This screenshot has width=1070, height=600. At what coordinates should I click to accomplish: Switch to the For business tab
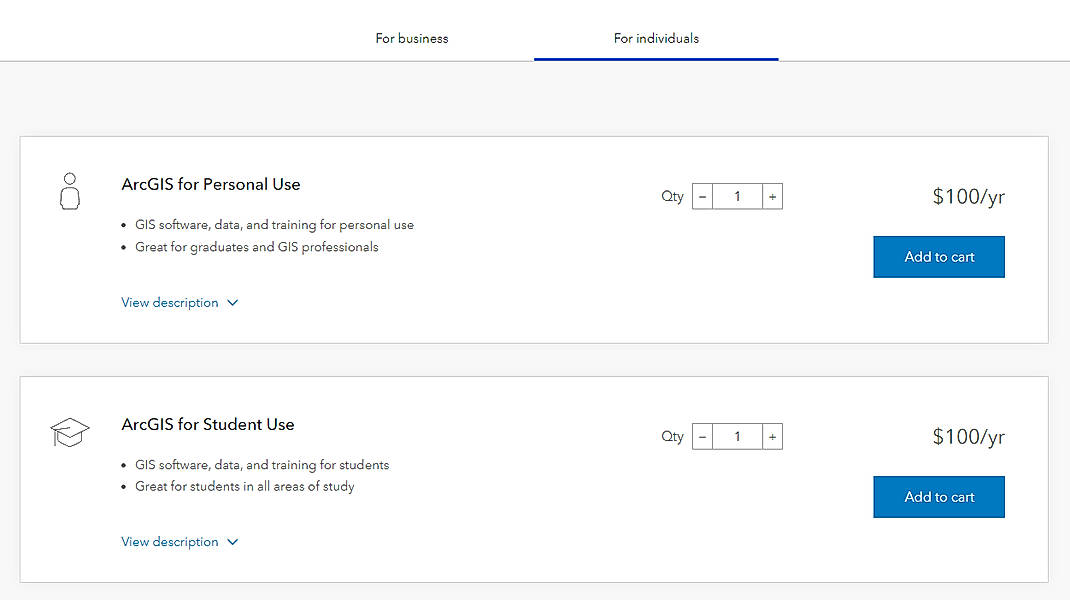click(x=411, y=38)
